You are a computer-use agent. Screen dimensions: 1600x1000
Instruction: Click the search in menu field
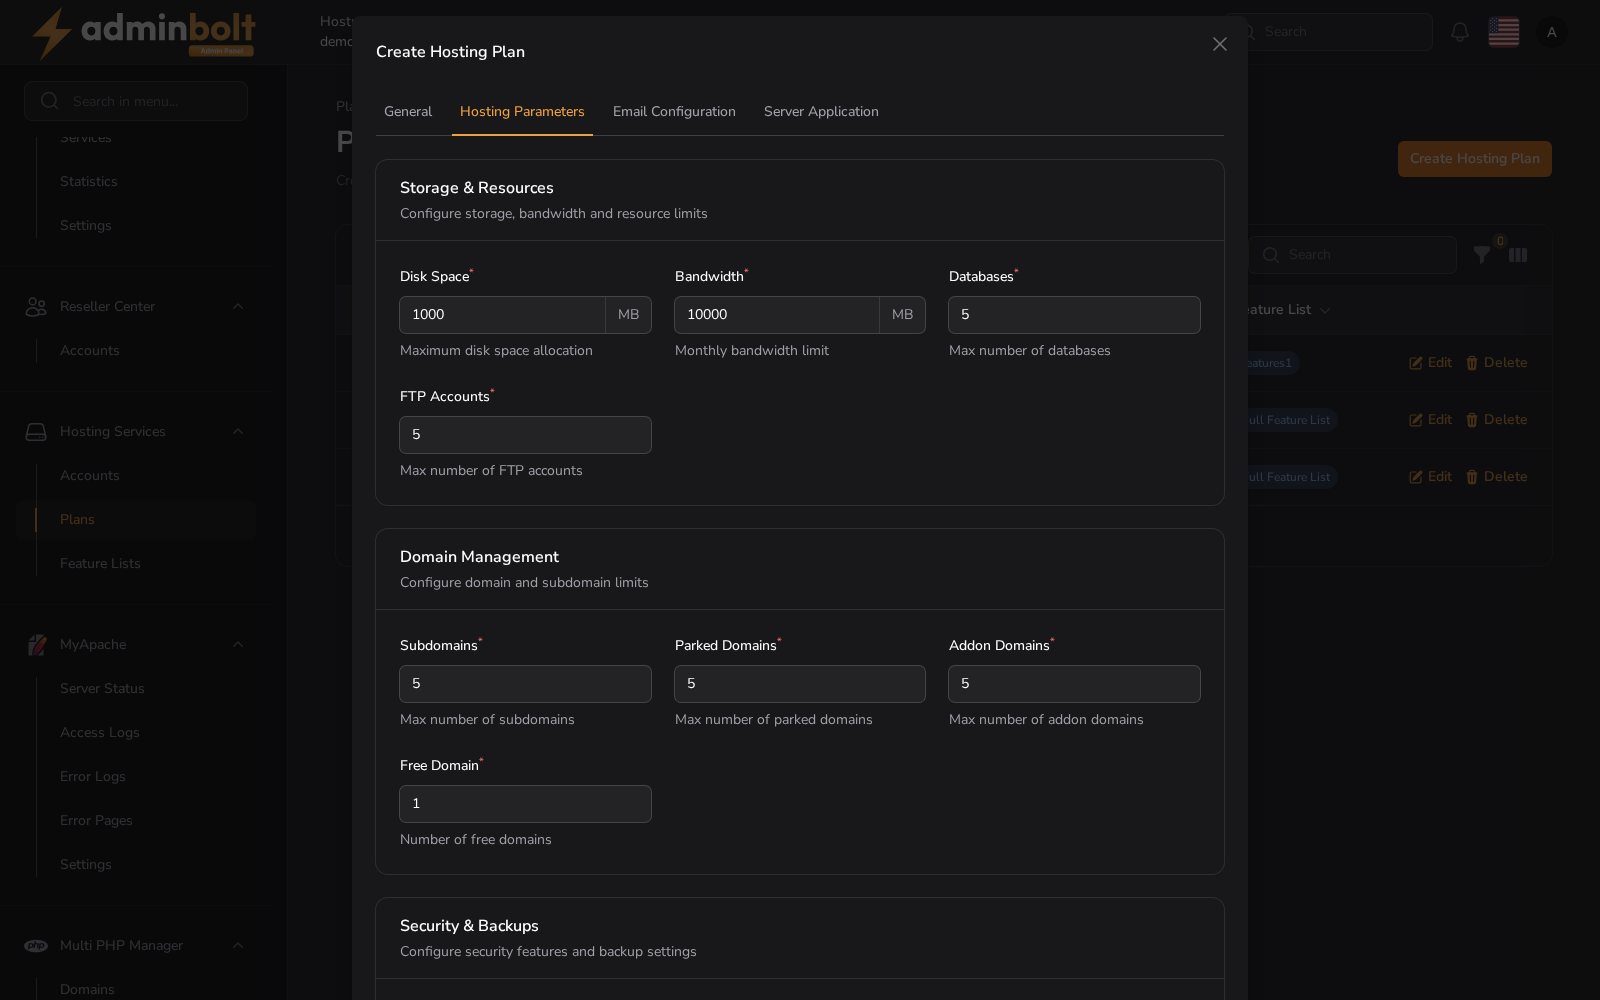pos(136,101)
